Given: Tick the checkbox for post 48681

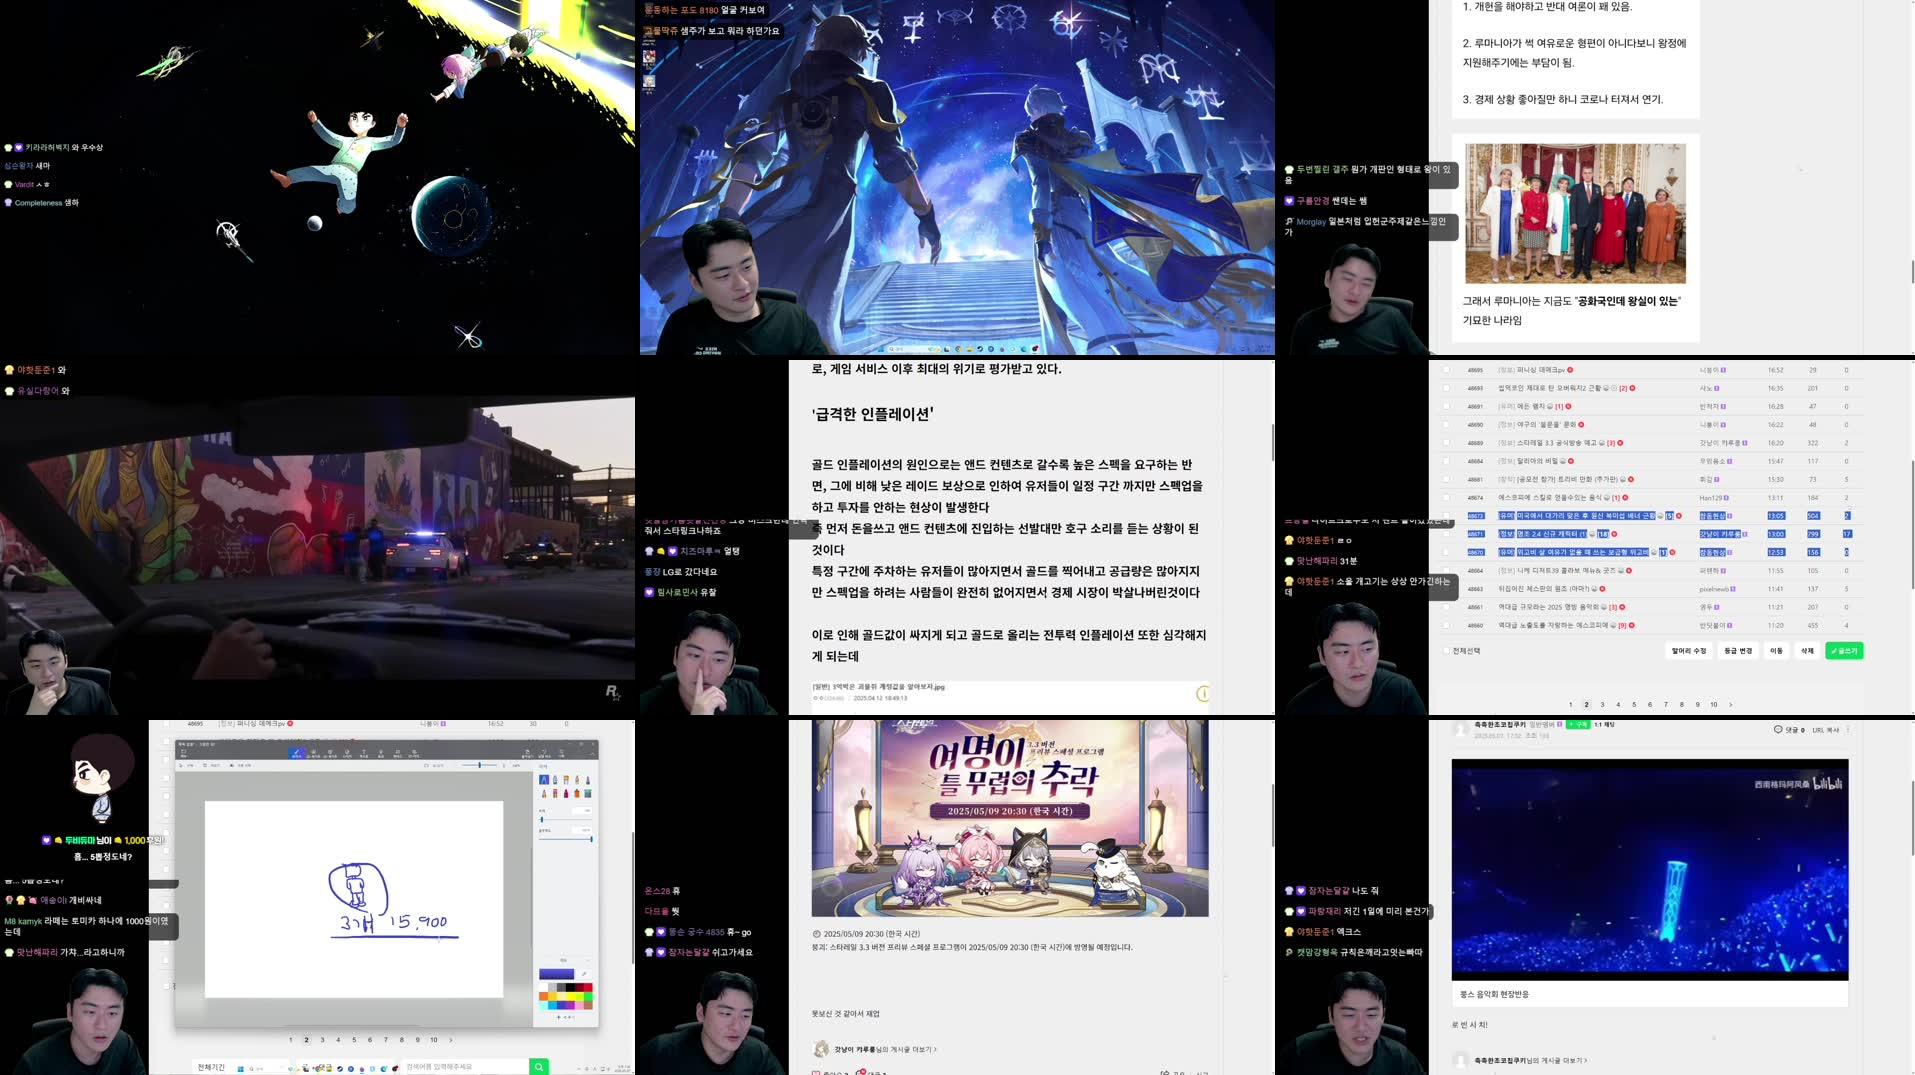Looking at the screenshot, I should point(1446,479).
